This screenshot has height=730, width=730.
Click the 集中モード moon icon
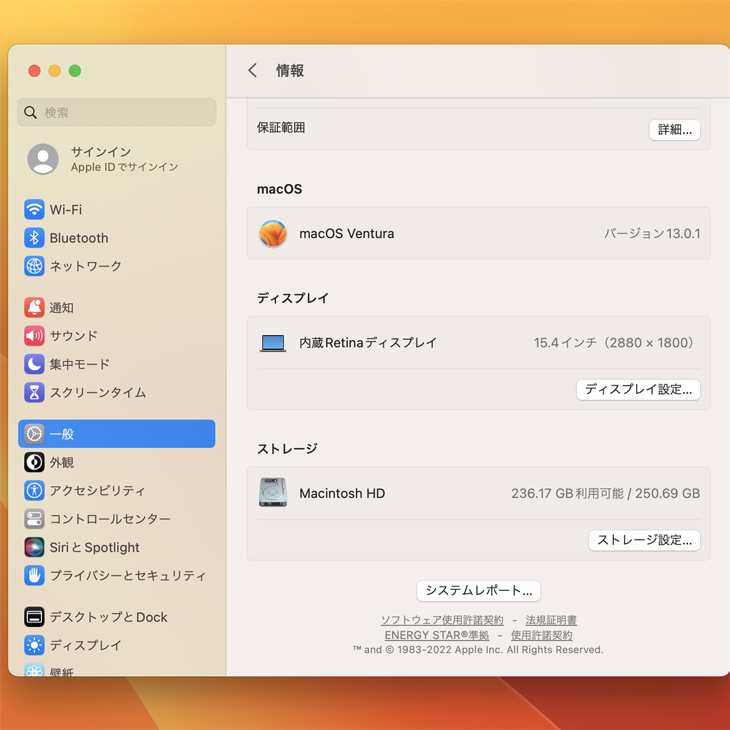(34, 364)
